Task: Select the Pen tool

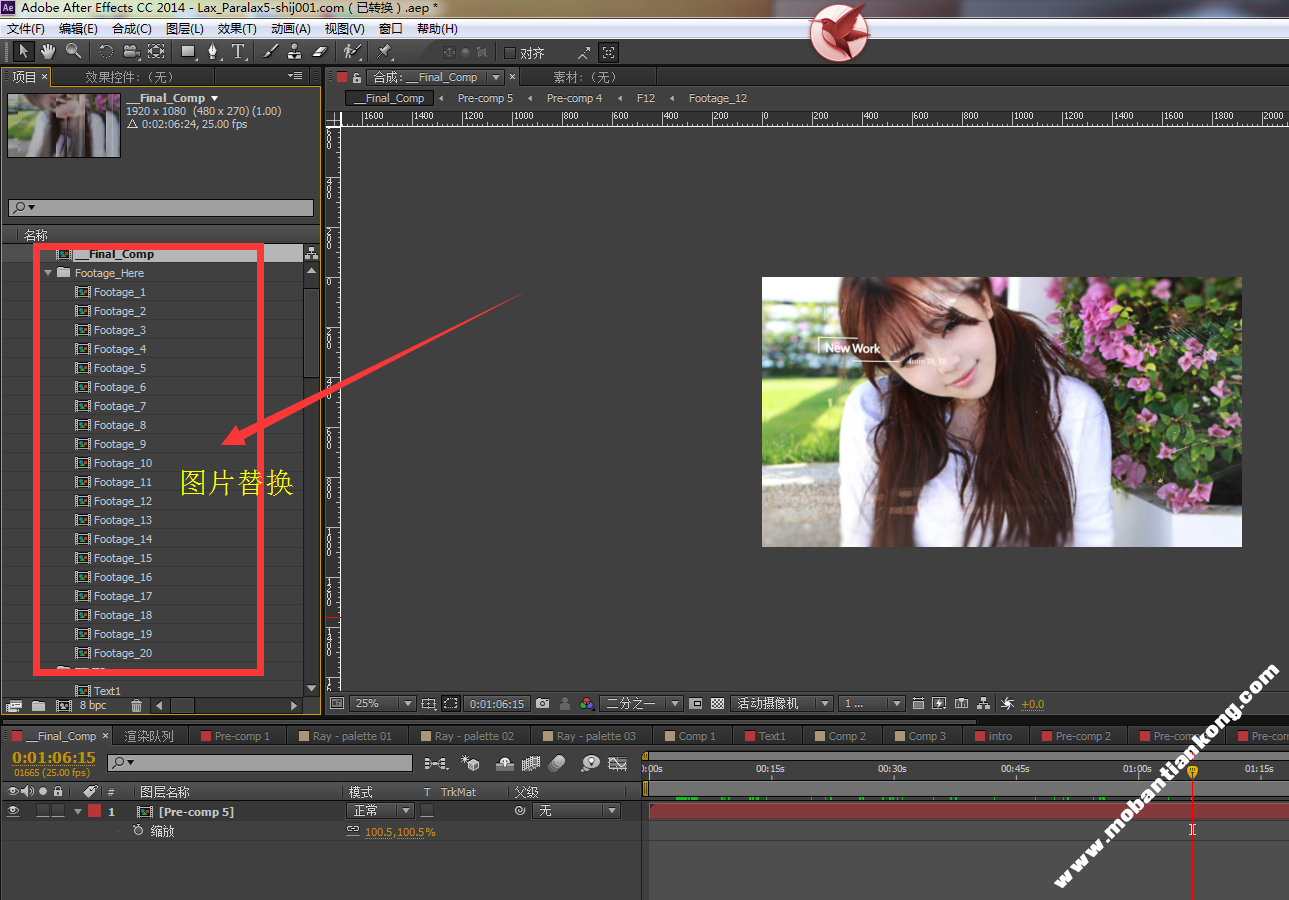Action: (x=213, y=51)
